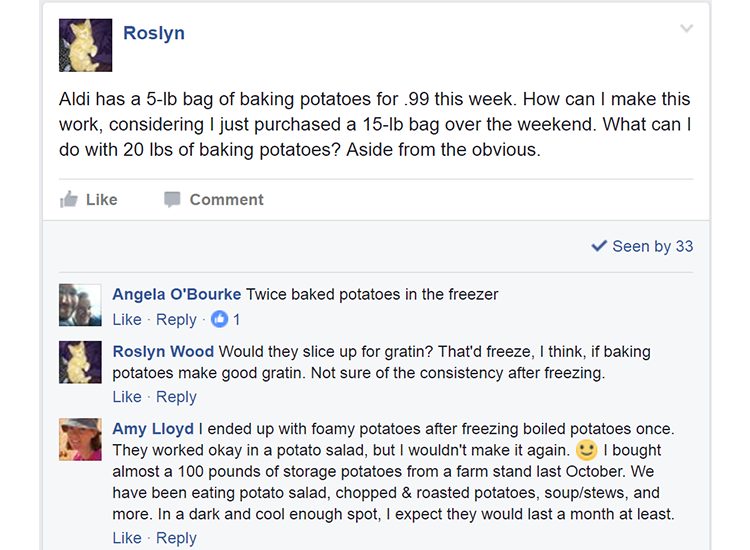Reply to Roslyn Wood's gratin comment
This screenshot has height=550, width=750.
tap(176, 397)
